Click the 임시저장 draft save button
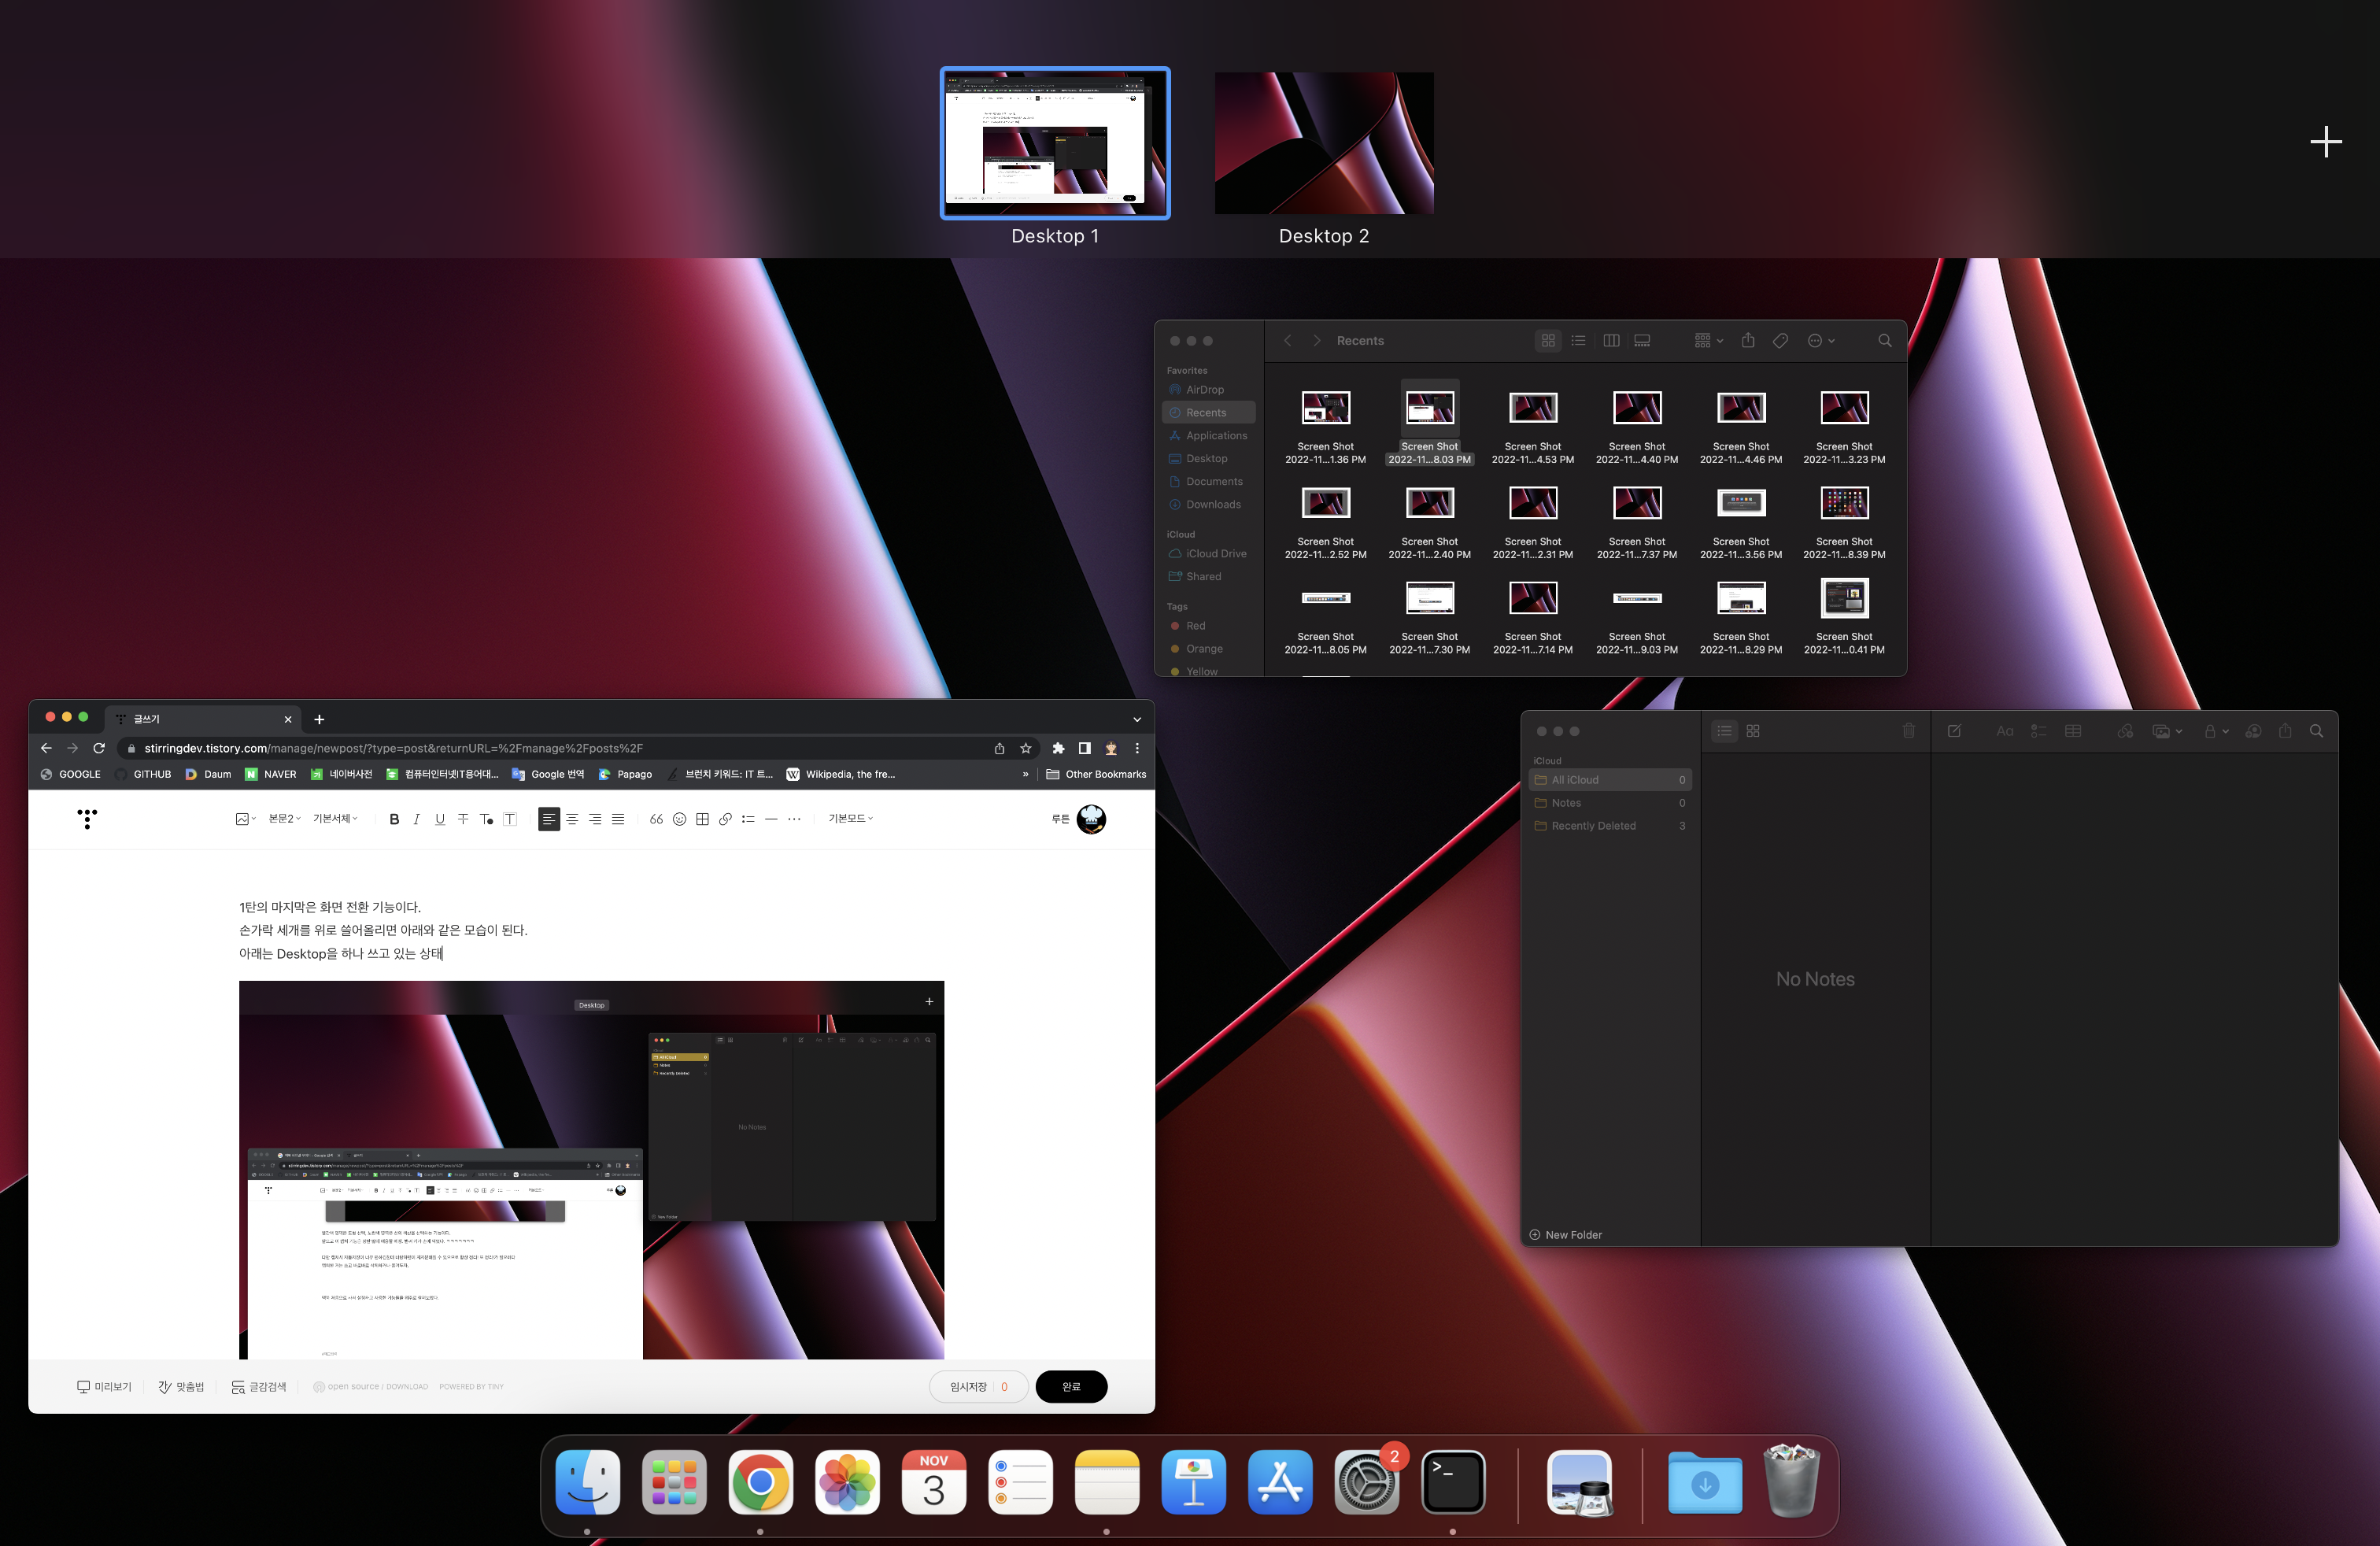The image size is (2380, 1546). pos(968,1387)
